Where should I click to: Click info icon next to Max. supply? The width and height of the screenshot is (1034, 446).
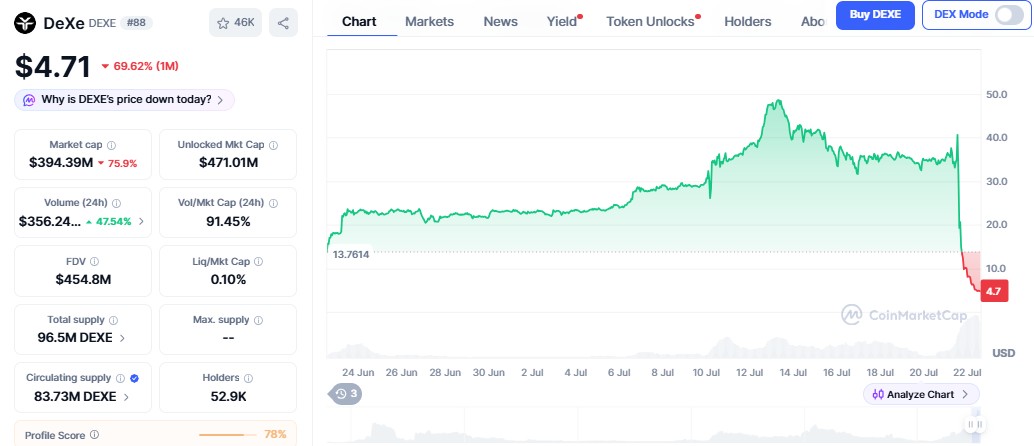258,320
